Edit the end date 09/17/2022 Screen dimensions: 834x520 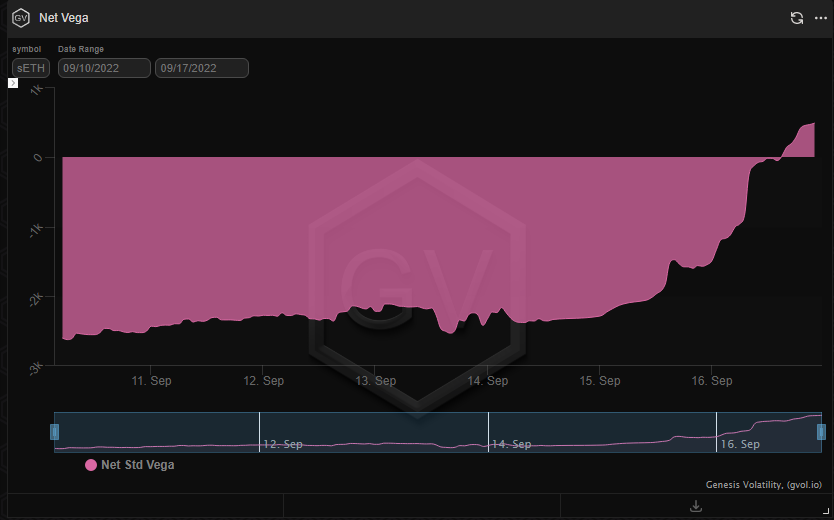[x=202, y=68]
